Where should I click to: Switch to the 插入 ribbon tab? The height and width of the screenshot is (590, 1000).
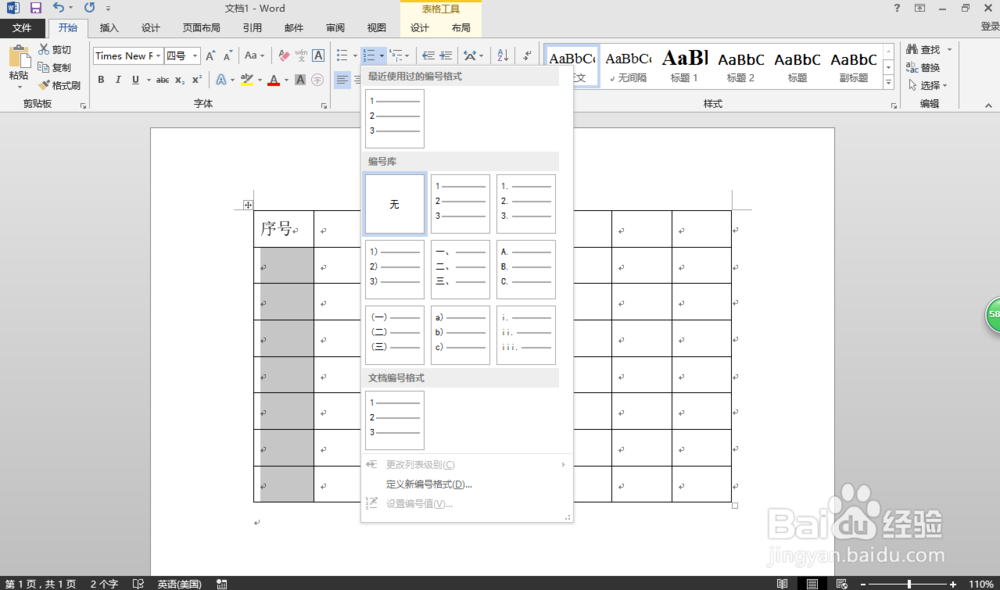108,28
